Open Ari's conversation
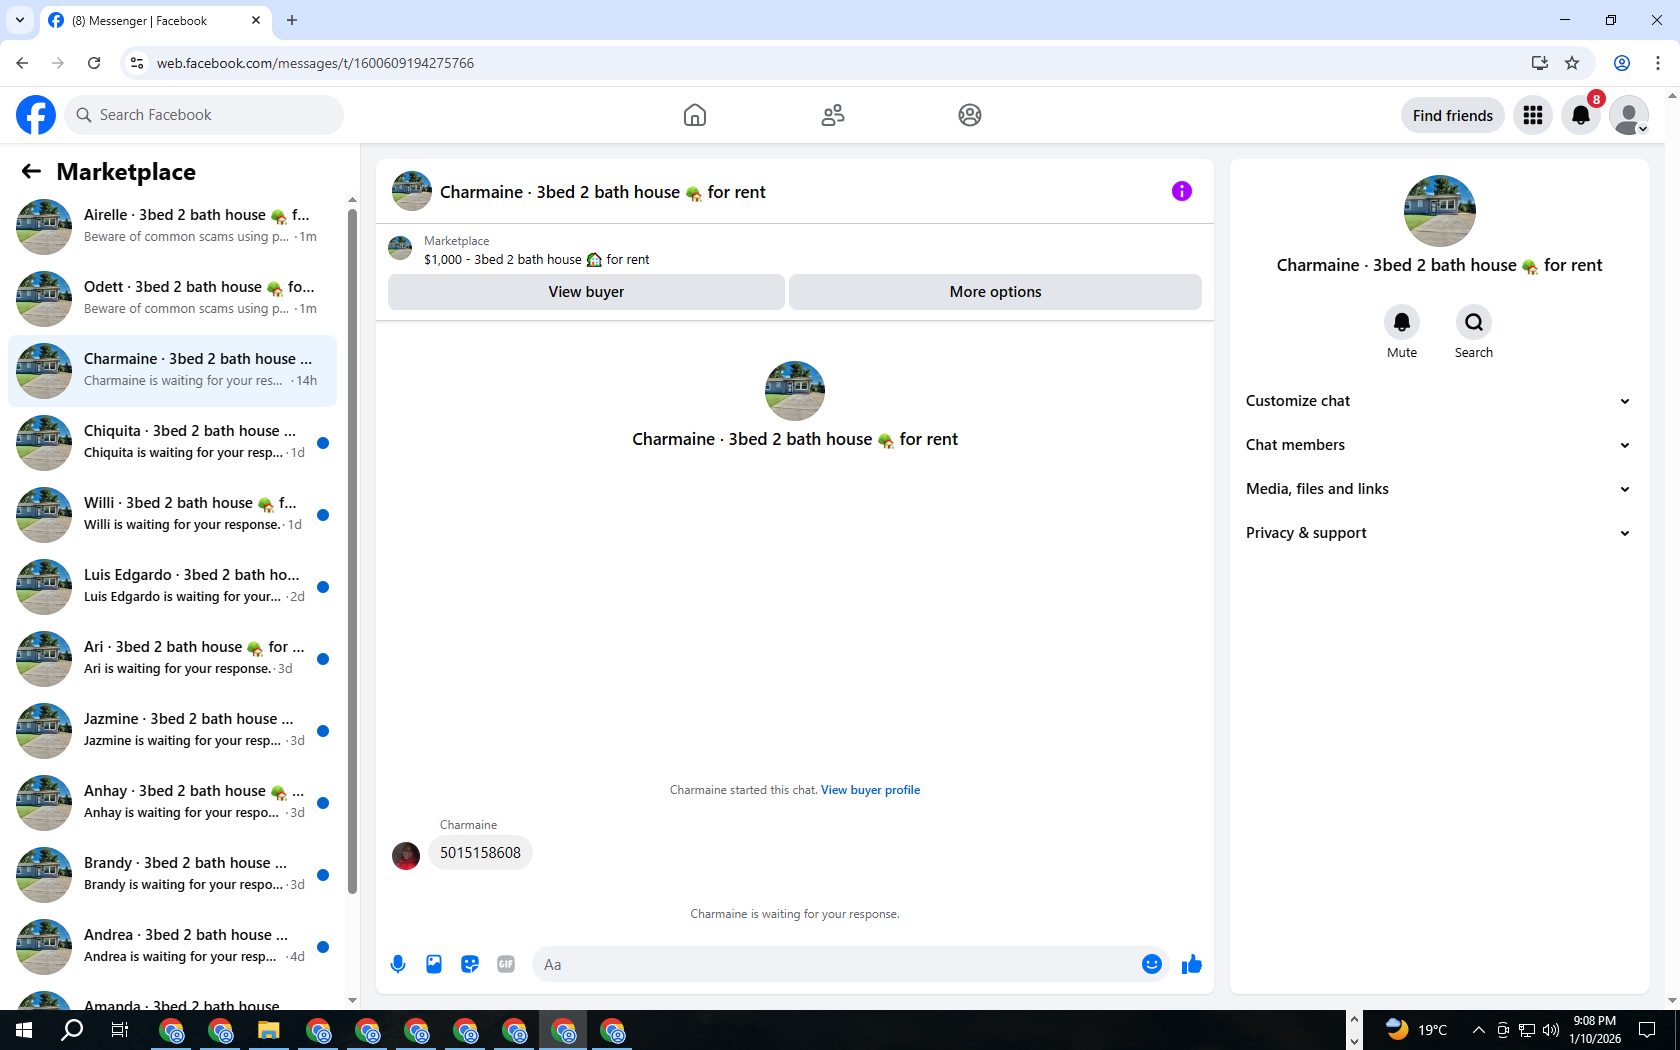Screen dimensions: 1680x1050 coord(172,659)
